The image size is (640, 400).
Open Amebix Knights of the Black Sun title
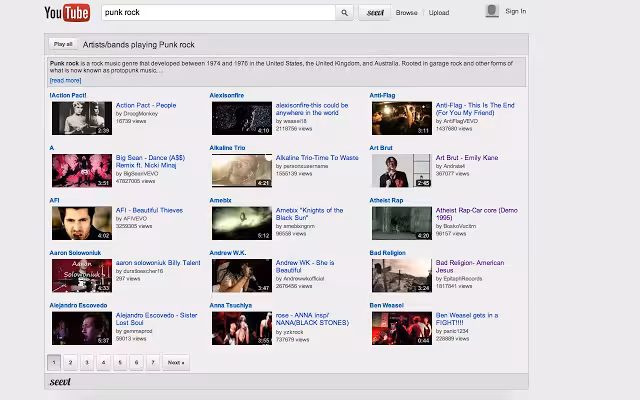(309, 214)
